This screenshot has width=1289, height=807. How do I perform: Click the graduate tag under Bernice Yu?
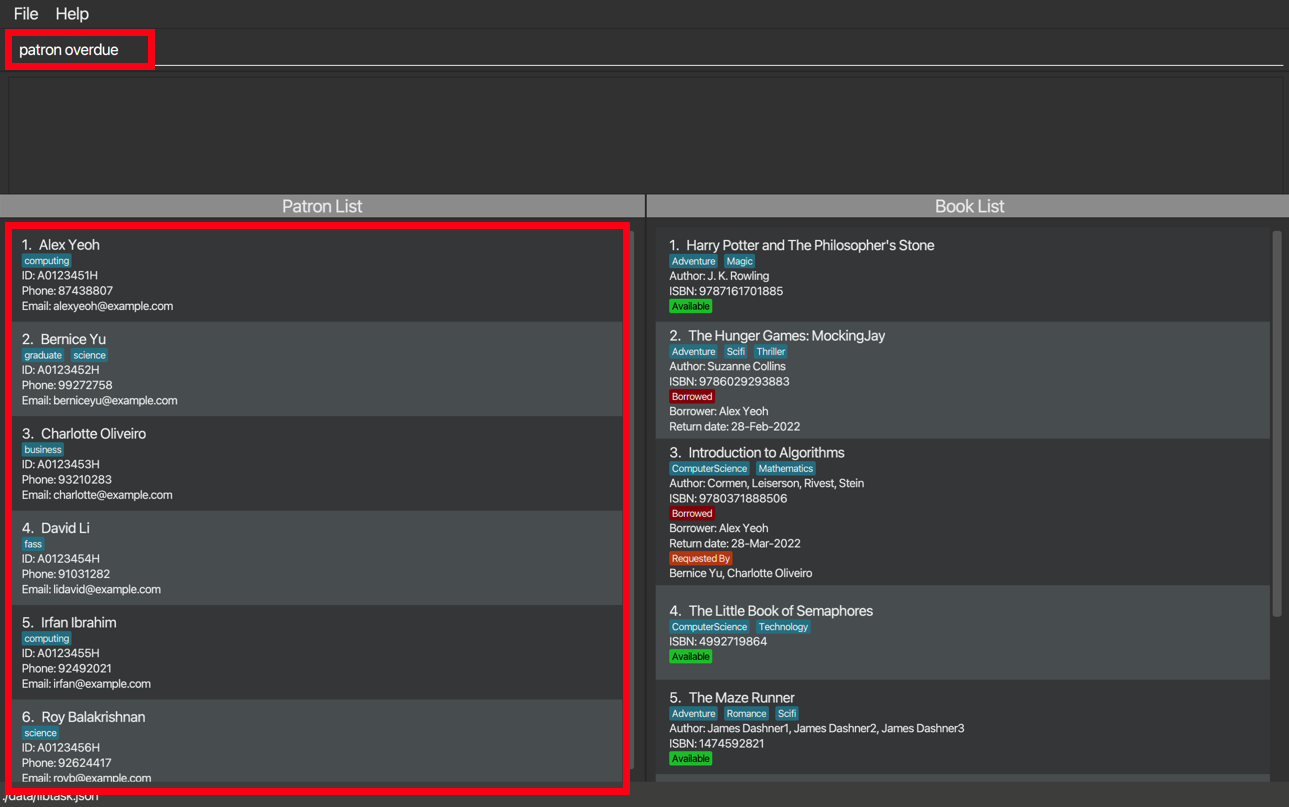coord(43,355)
